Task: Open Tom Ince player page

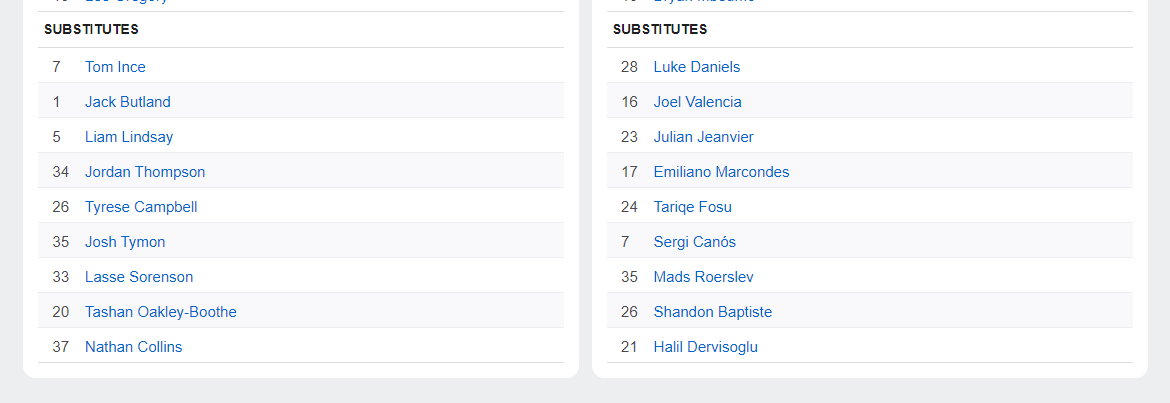Action: tap(115, 67)
